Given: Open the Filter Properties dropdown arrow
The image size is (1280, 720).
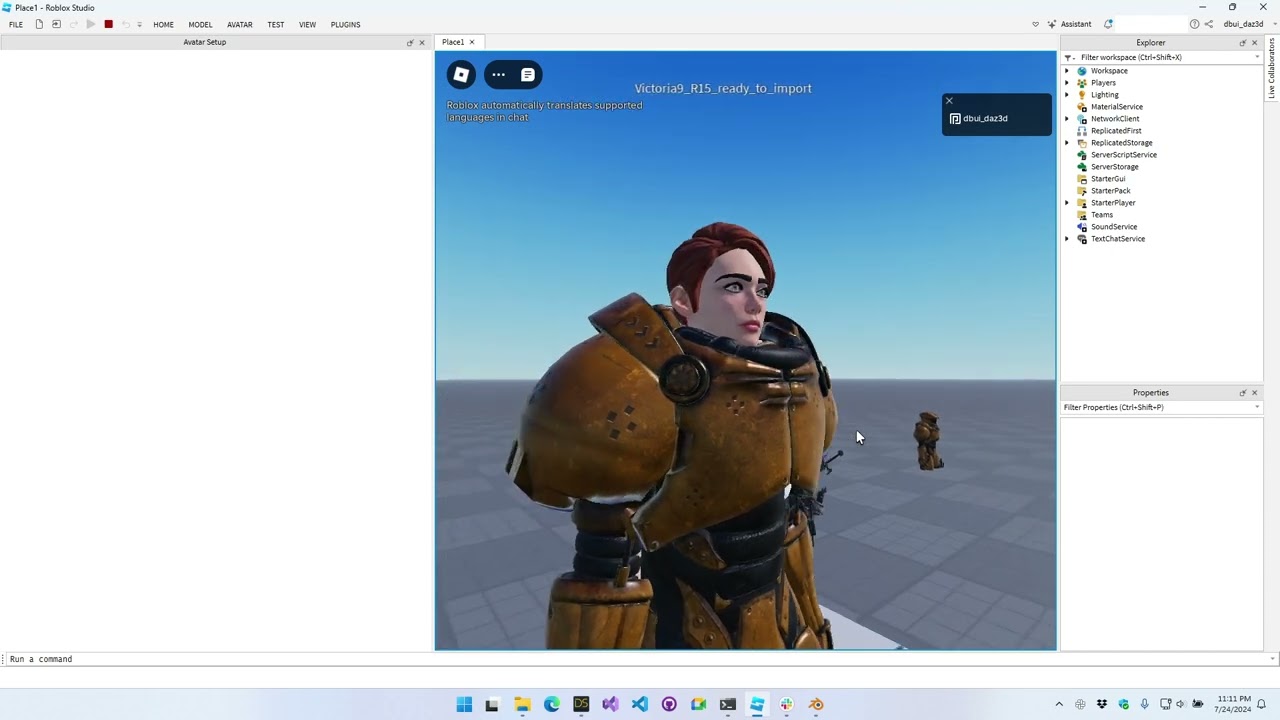Looking at the screenshot, I should 1257,407.
